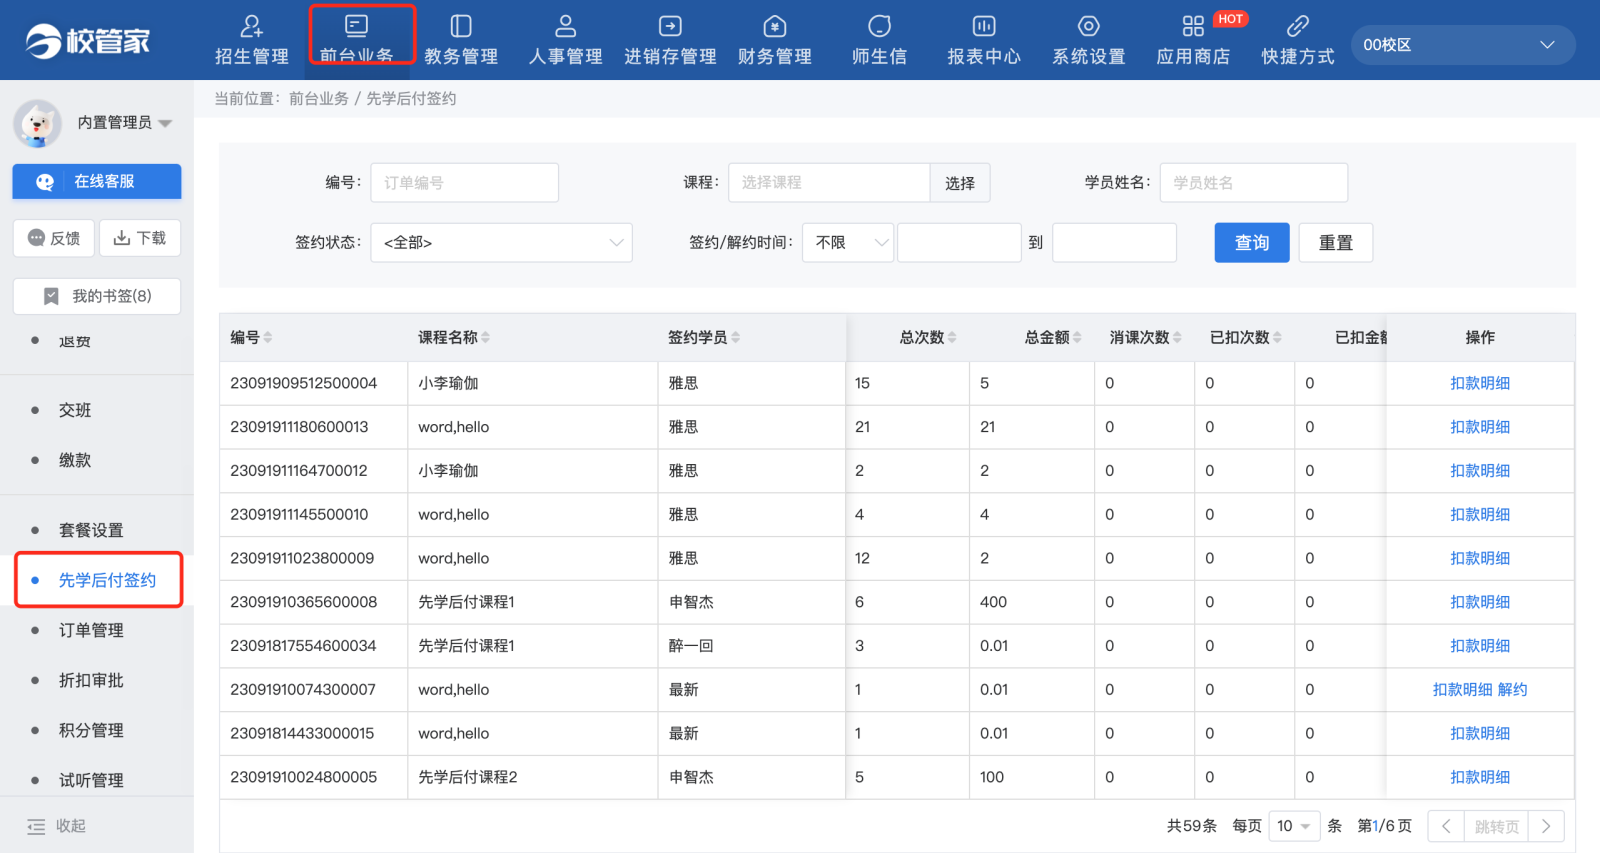This screenshot has height=853, width=1600.
Task: Open 订单管理 in sidebar
Action: coord(91,630)
